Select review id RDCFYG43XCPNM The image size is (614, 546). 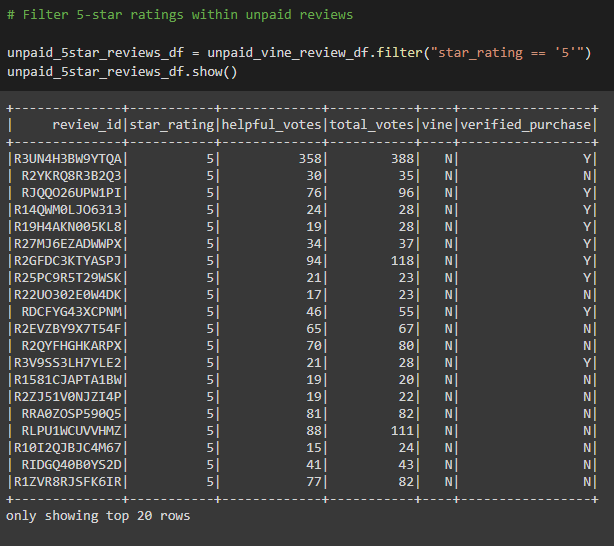pyautogui.click(x=72, y=312)
